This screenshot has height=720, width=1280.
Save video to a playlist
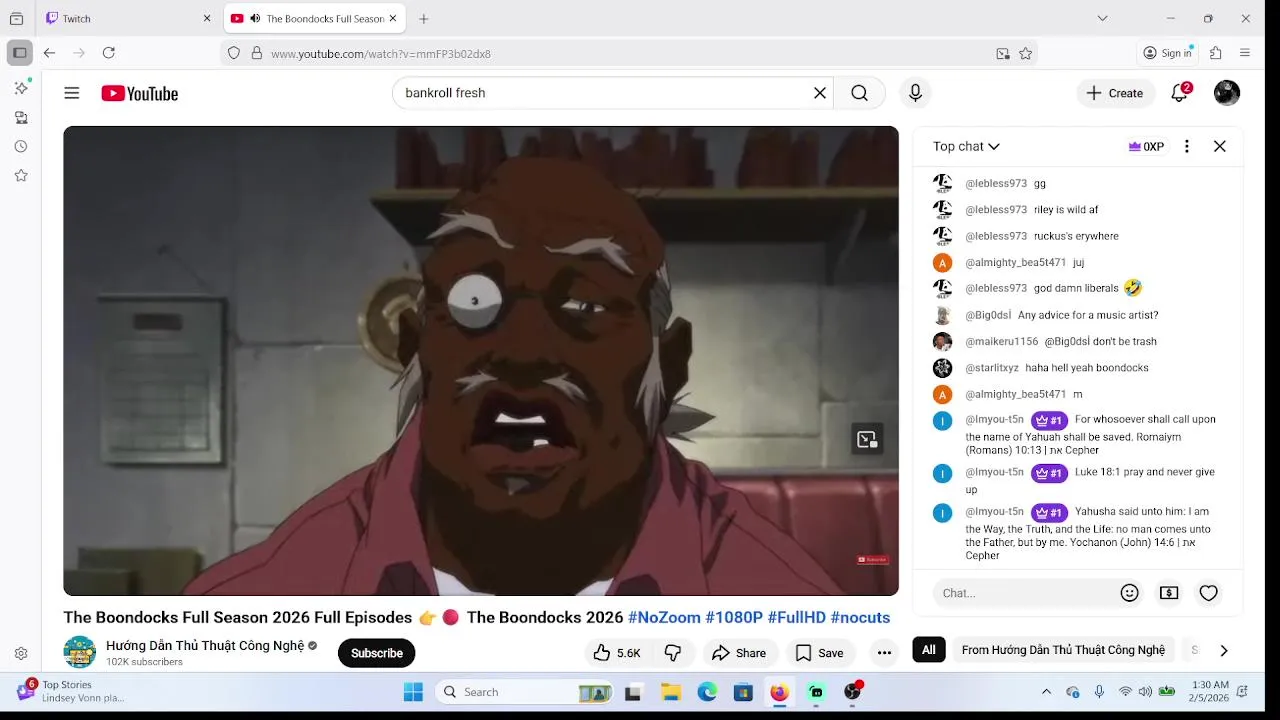(819, 653)
